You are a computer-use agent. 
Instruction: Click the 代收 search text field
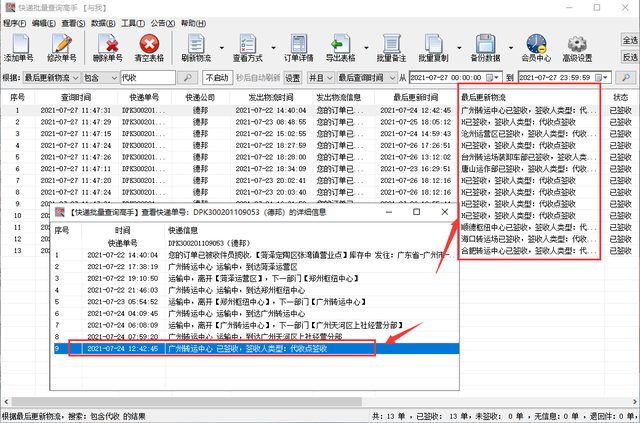148,78
